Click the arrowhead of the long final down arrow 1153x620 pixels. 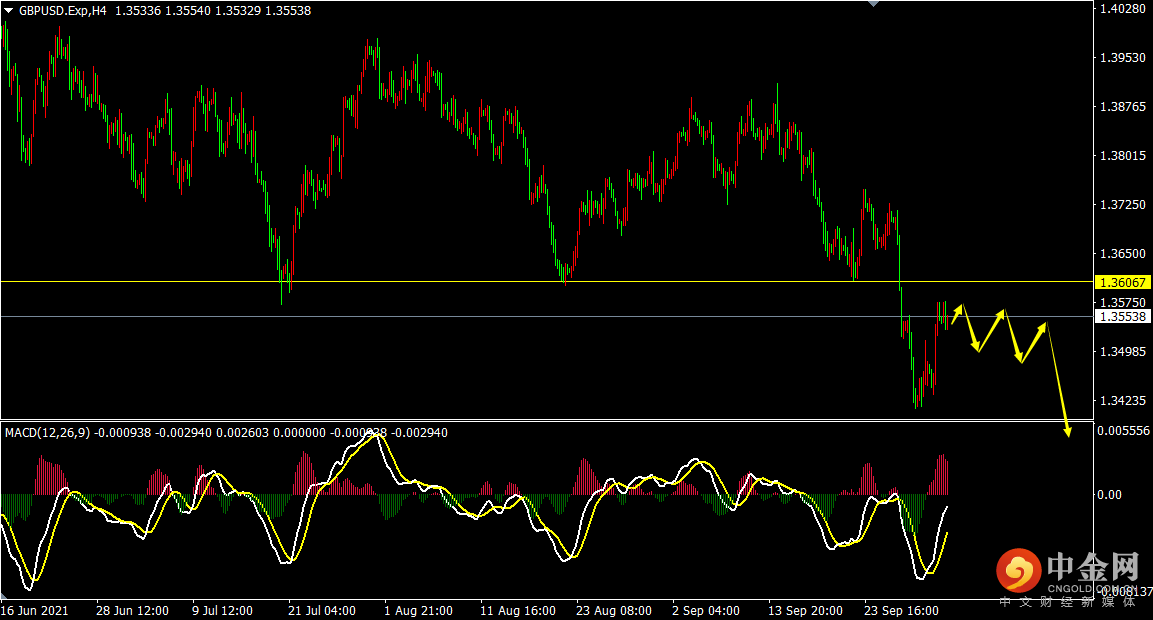click(x=1067, y=432)
